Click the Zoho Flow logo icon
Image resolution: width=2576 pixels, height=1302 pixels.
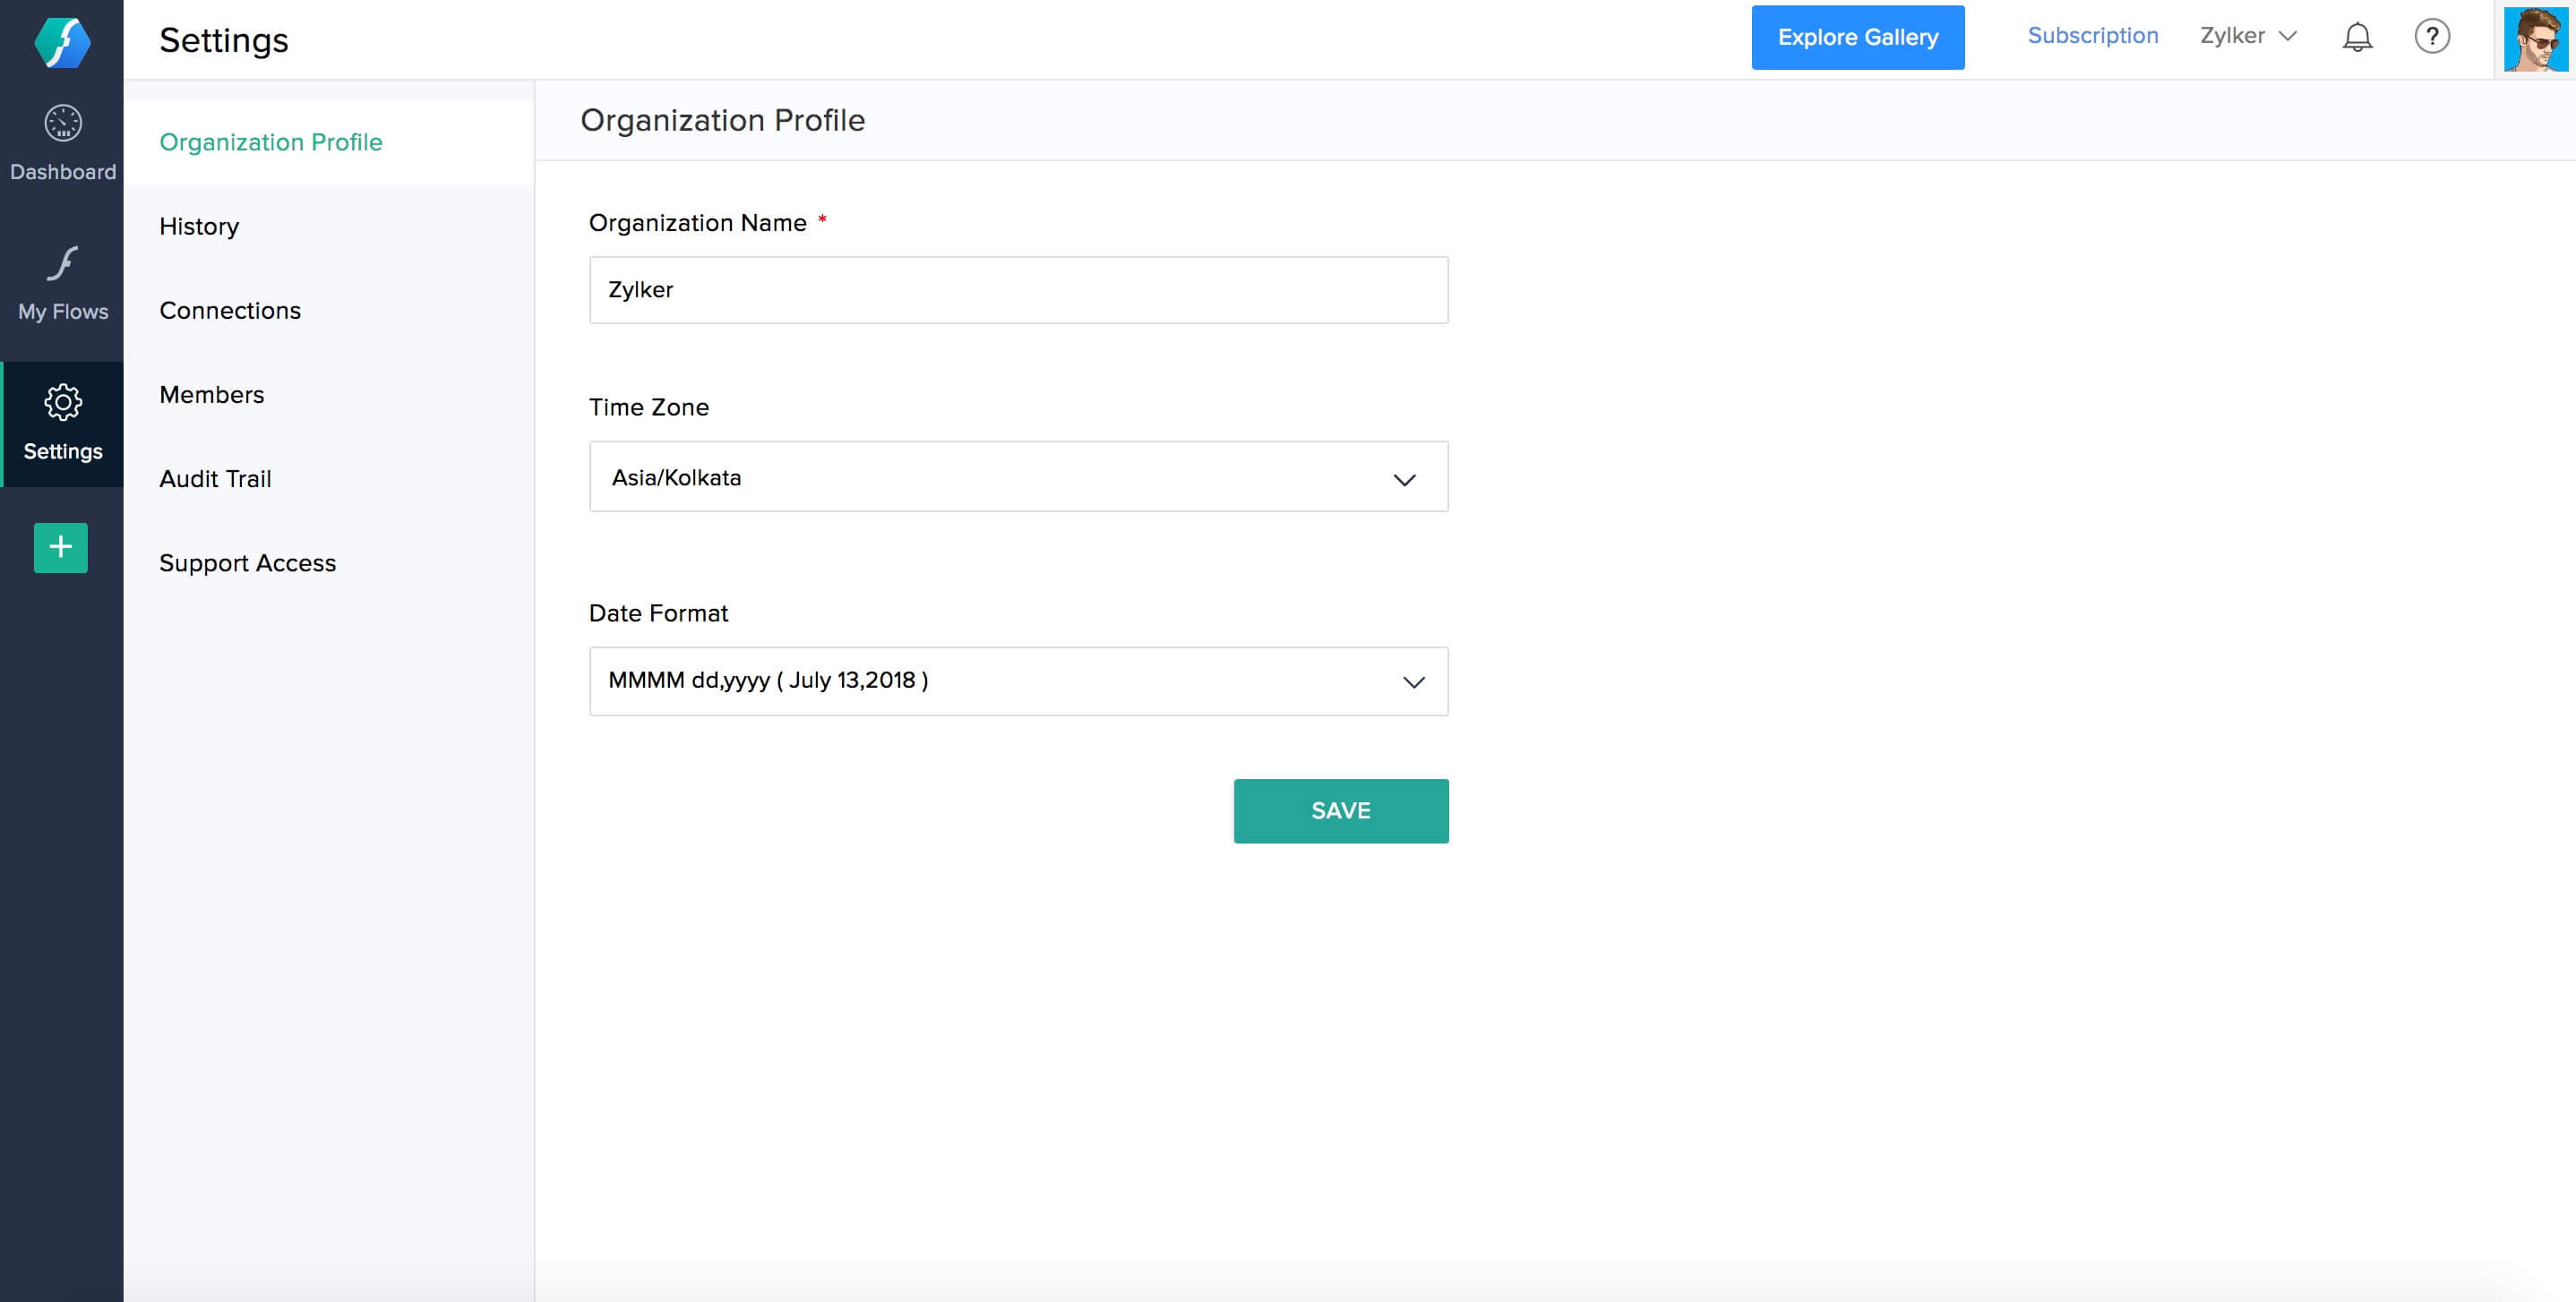62,42
